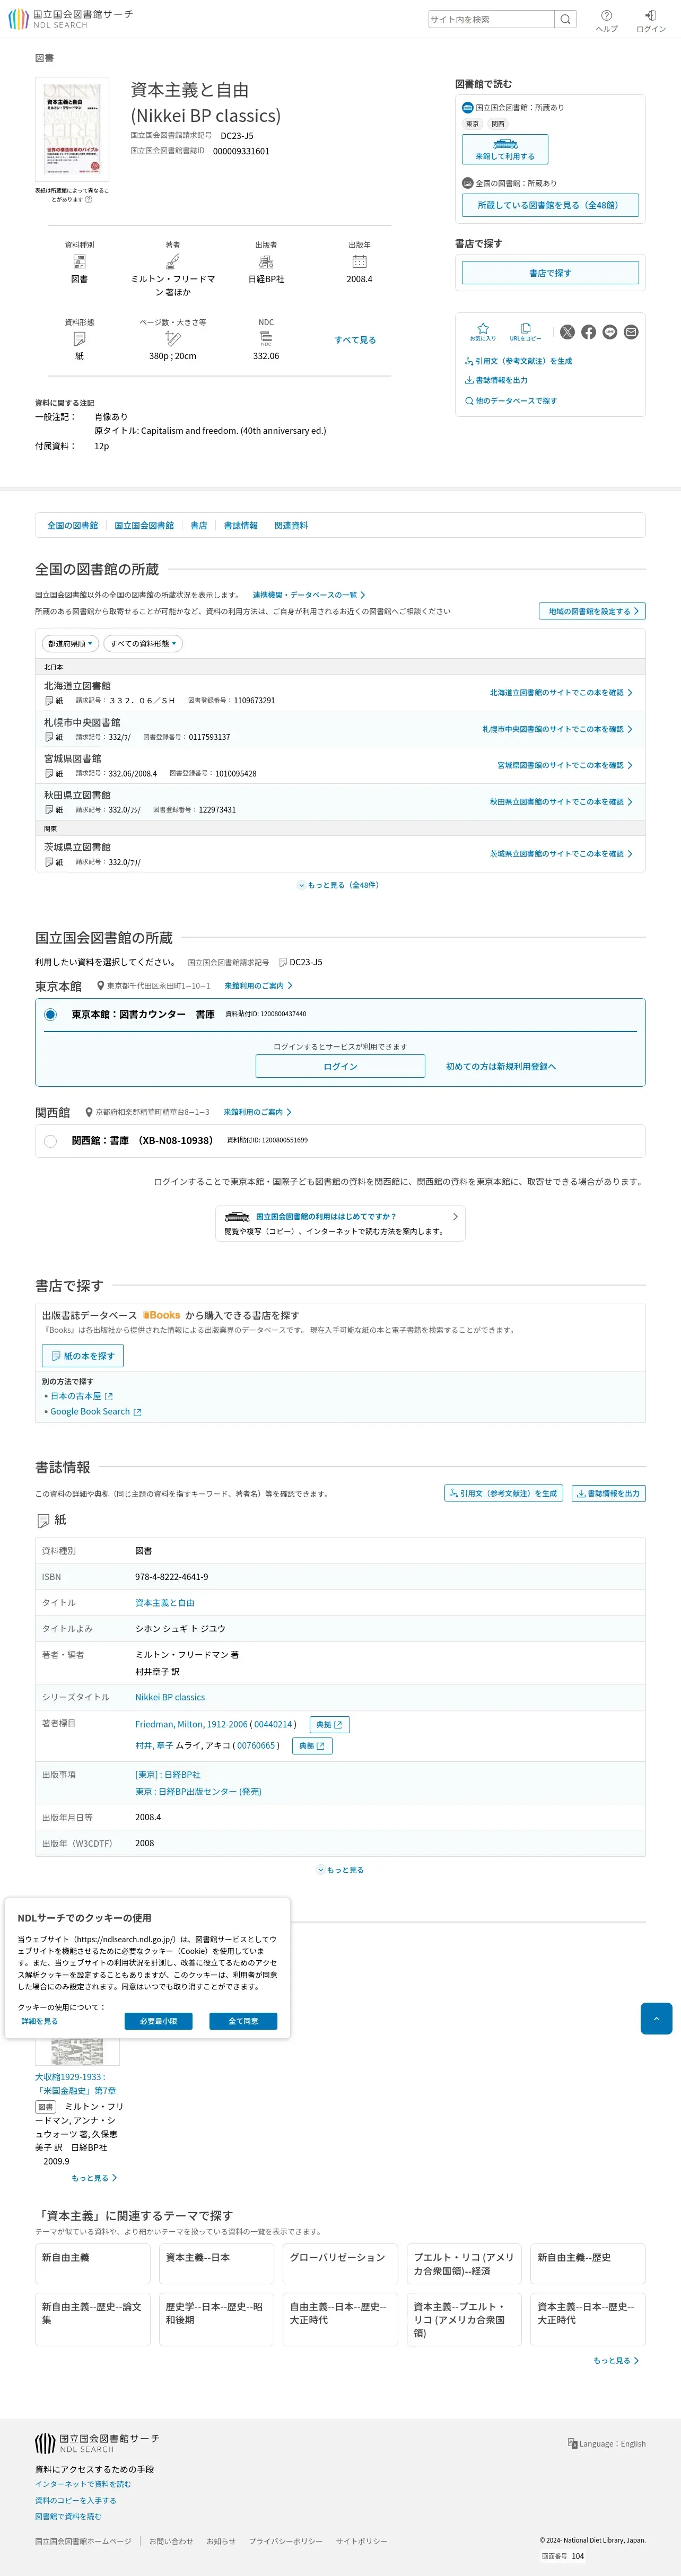
Task: Open the 典拠 authority link for 村井, 章子
Action: coord(312,1745)
